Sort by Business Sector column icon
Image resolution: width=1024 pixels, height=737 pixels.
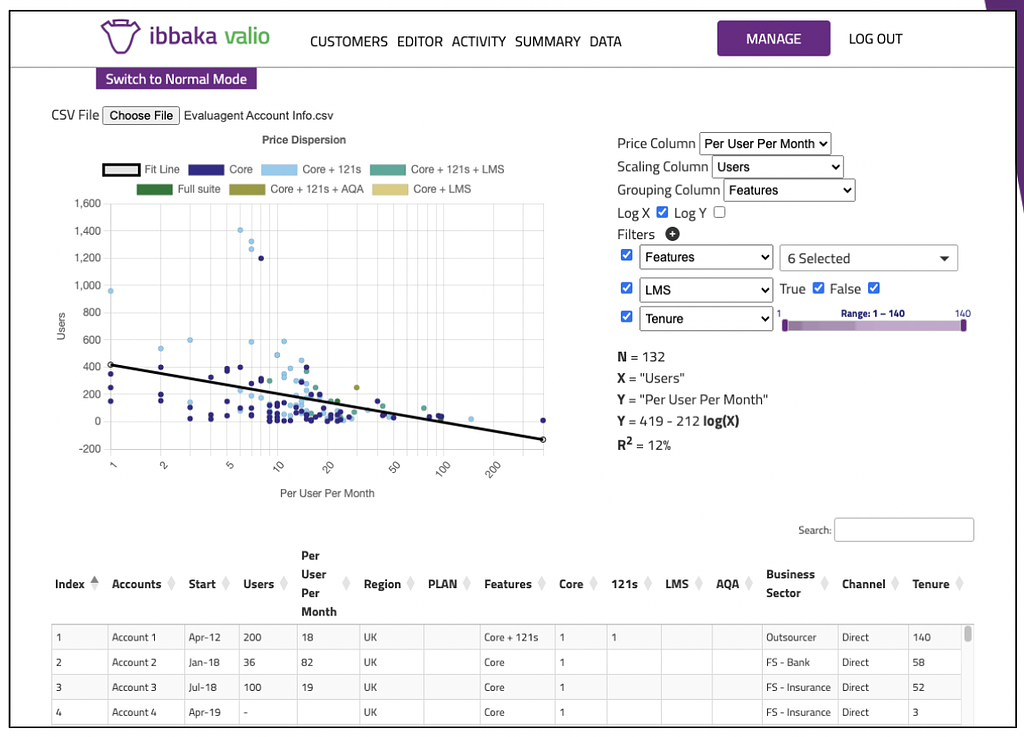coord(825,583)
